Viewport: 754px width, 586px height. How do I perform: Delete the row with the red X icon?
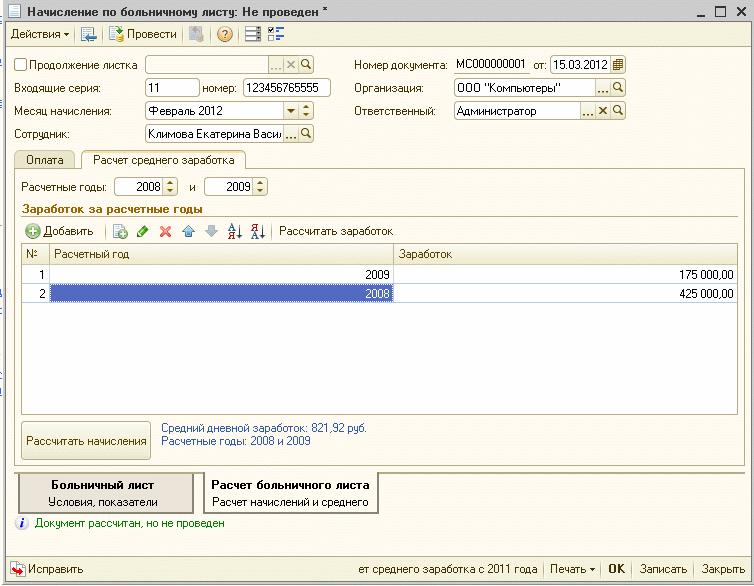pyautogui.click(x=165, y=232)
